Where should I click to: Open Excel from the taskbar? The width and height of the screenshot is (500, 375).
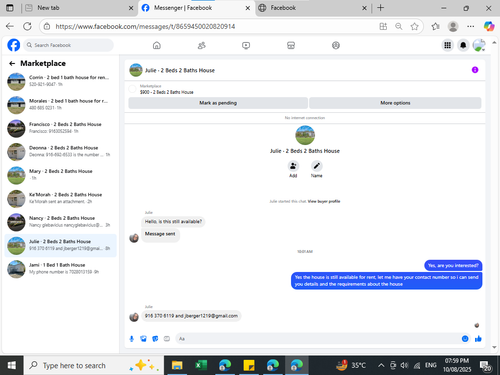point(201,365)
